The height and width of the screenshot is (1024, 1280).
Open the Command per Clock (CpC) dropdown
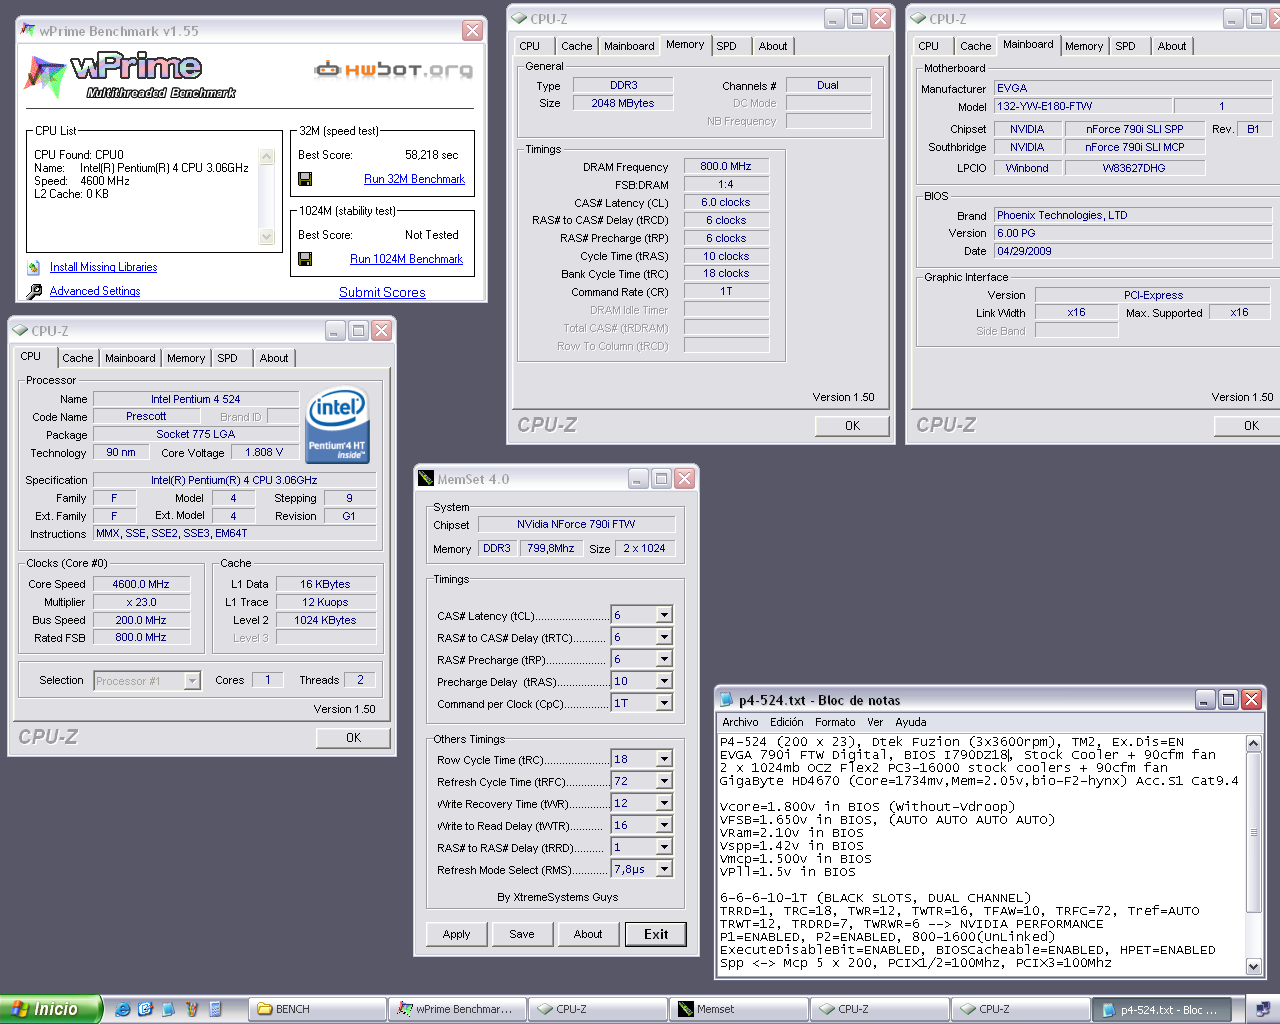[664, 703]
